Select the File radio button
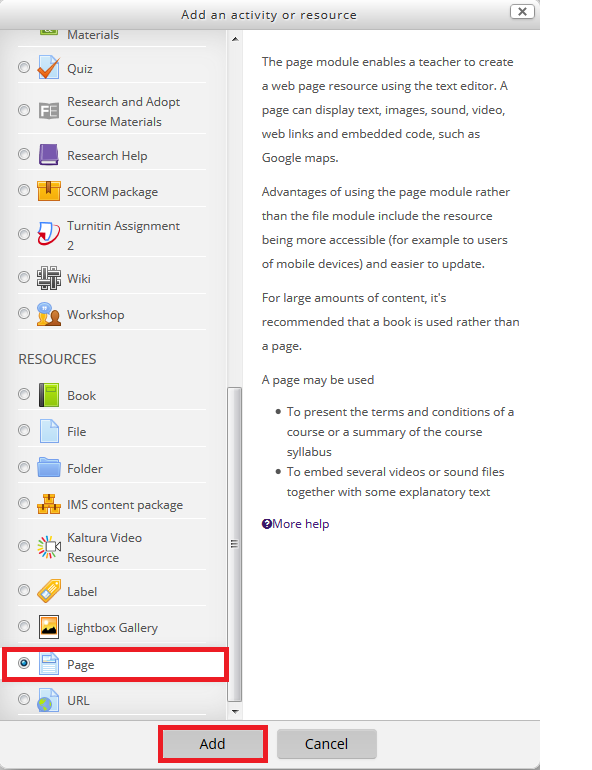This screenshot has height=770, width=592. (x=24, y=430)
